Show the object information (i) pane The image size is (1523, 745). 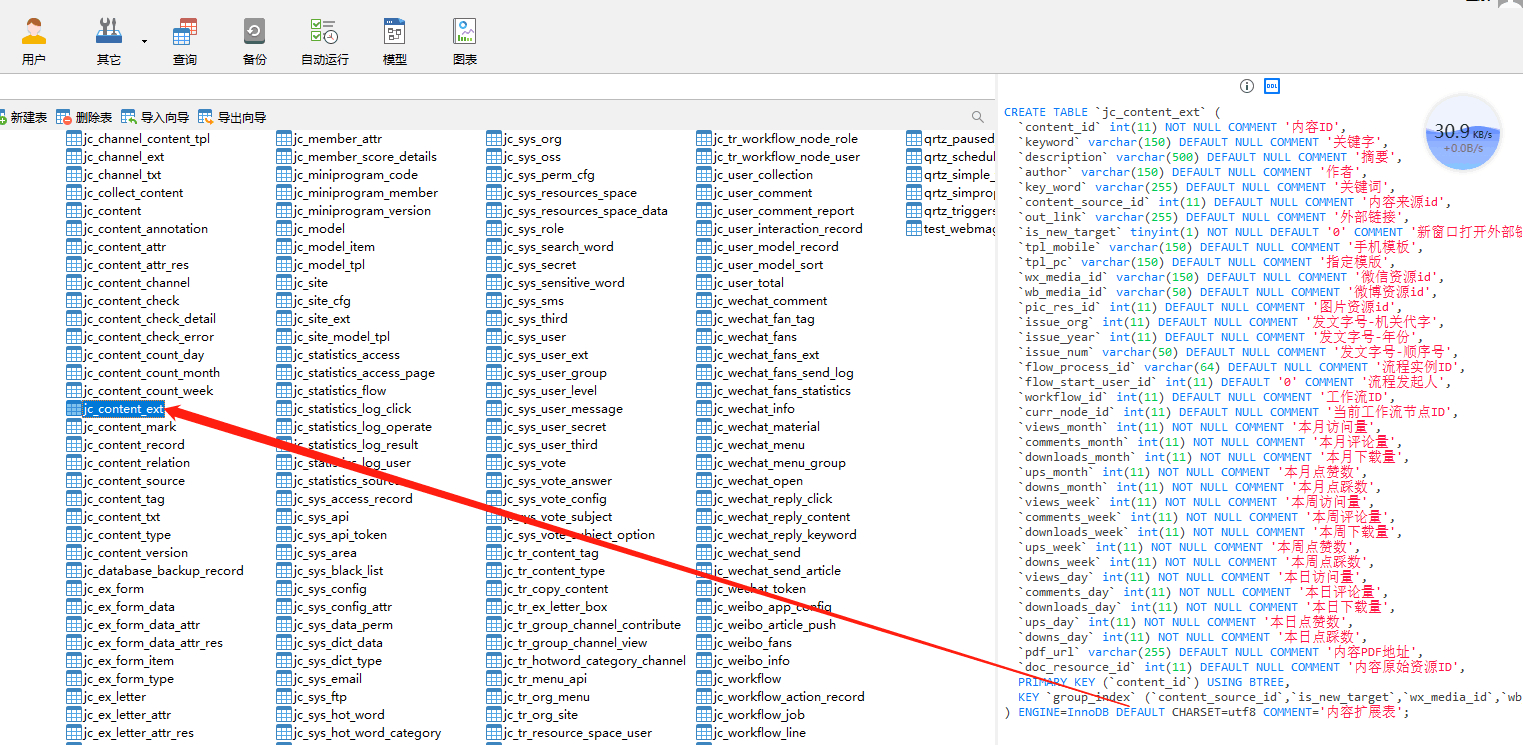[x=1247, y=86]
